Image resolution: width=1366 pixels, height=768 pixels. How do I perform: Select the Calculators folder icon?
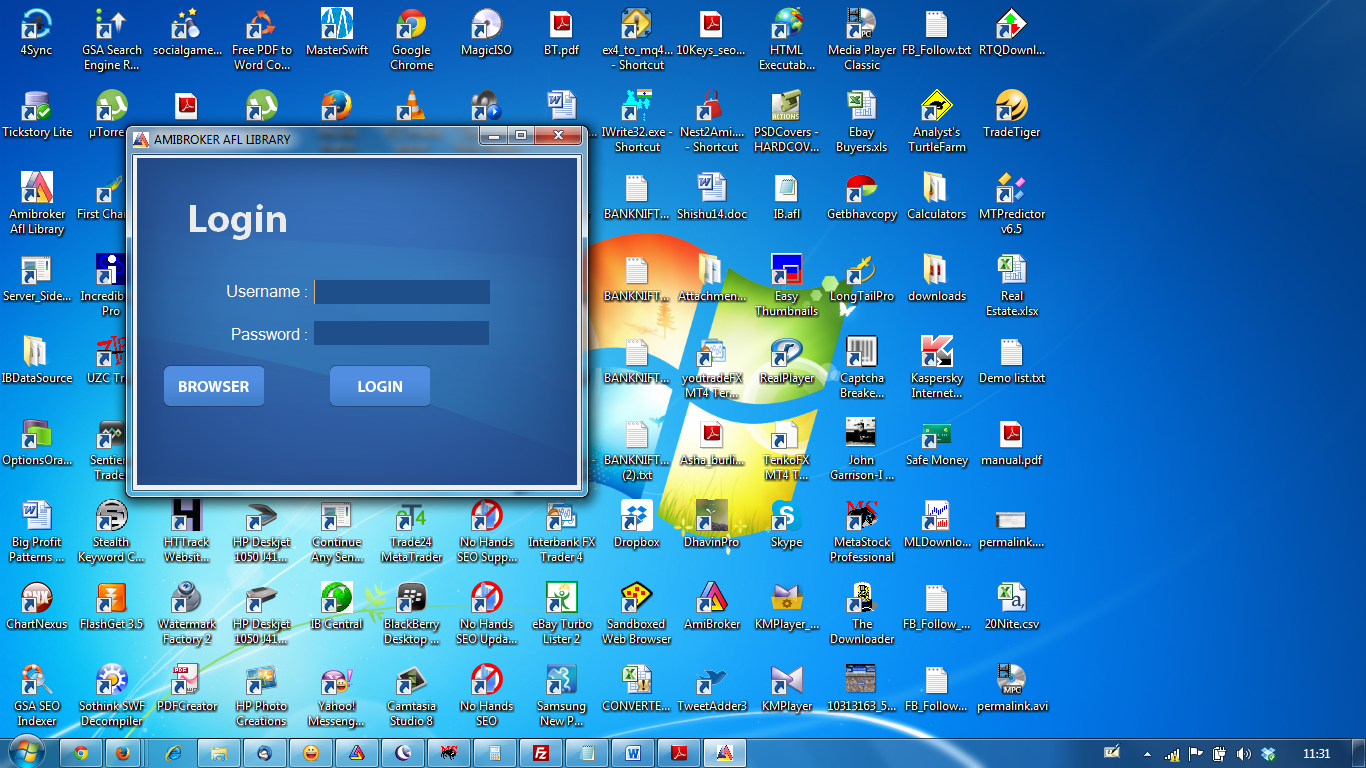pyautogui.click(x=937, y=196)
